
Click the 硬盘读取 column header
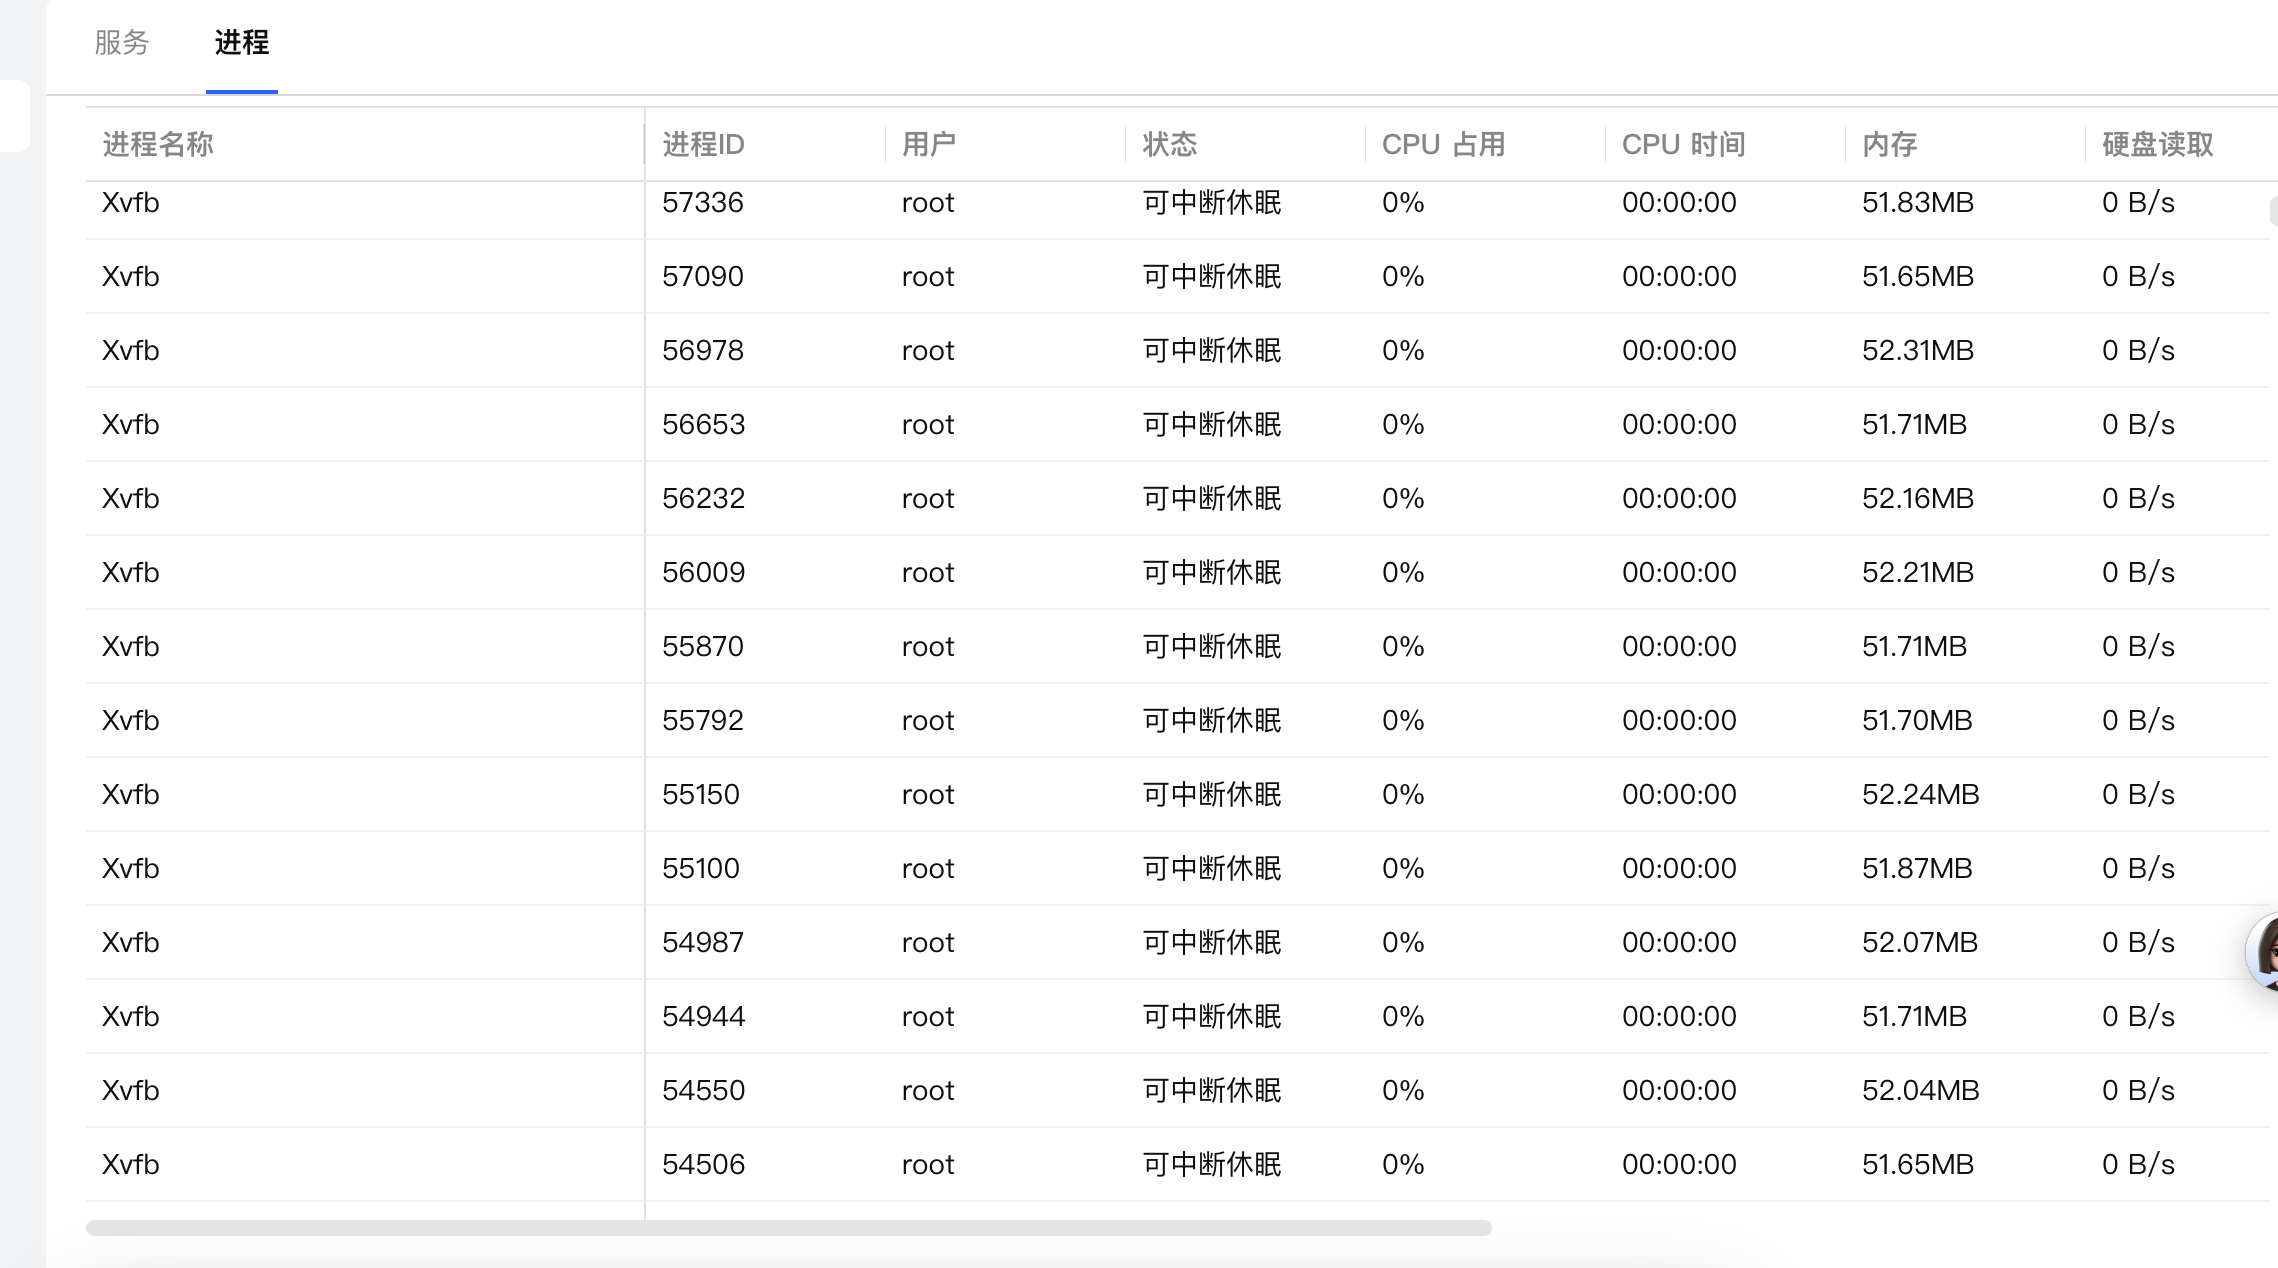2157,144
